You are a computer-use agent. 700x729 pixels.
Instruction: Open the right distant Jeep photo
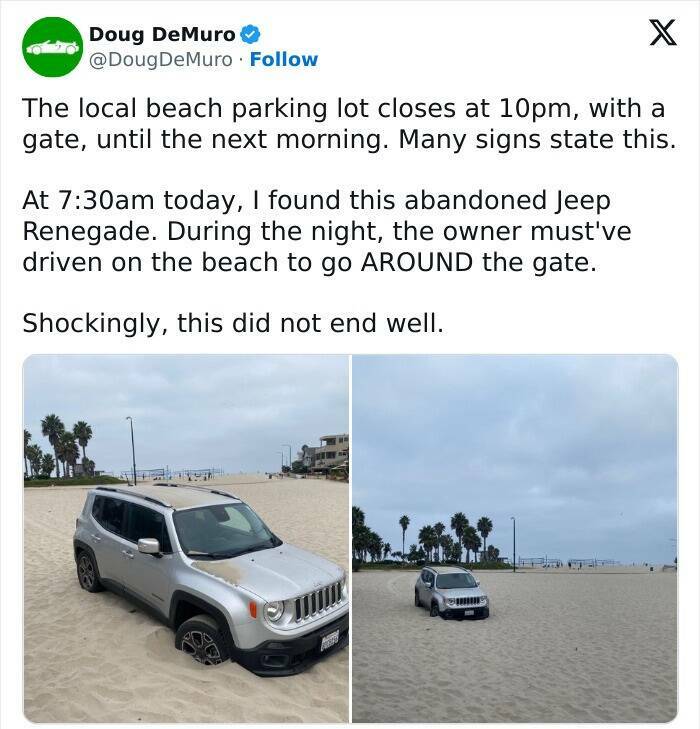coord(514,538)
